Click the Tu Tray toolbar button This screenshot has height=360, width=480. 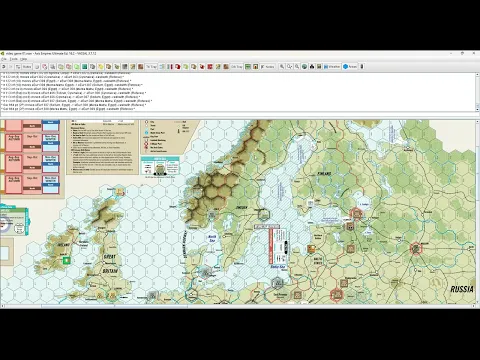pyautogui.click(x=151, y=67)
